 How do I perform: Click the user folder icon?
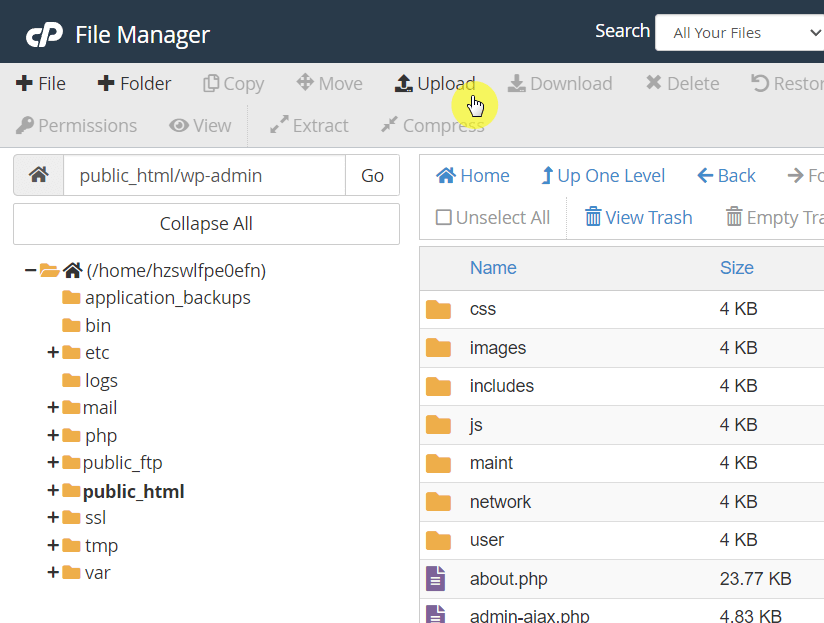click(x=438, y=541)
